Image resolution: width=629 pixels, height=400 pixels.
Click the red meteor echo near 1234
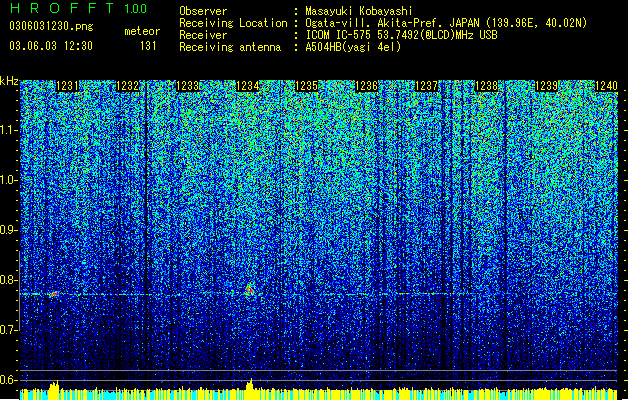pyautogui.click(x=249, y=290)
